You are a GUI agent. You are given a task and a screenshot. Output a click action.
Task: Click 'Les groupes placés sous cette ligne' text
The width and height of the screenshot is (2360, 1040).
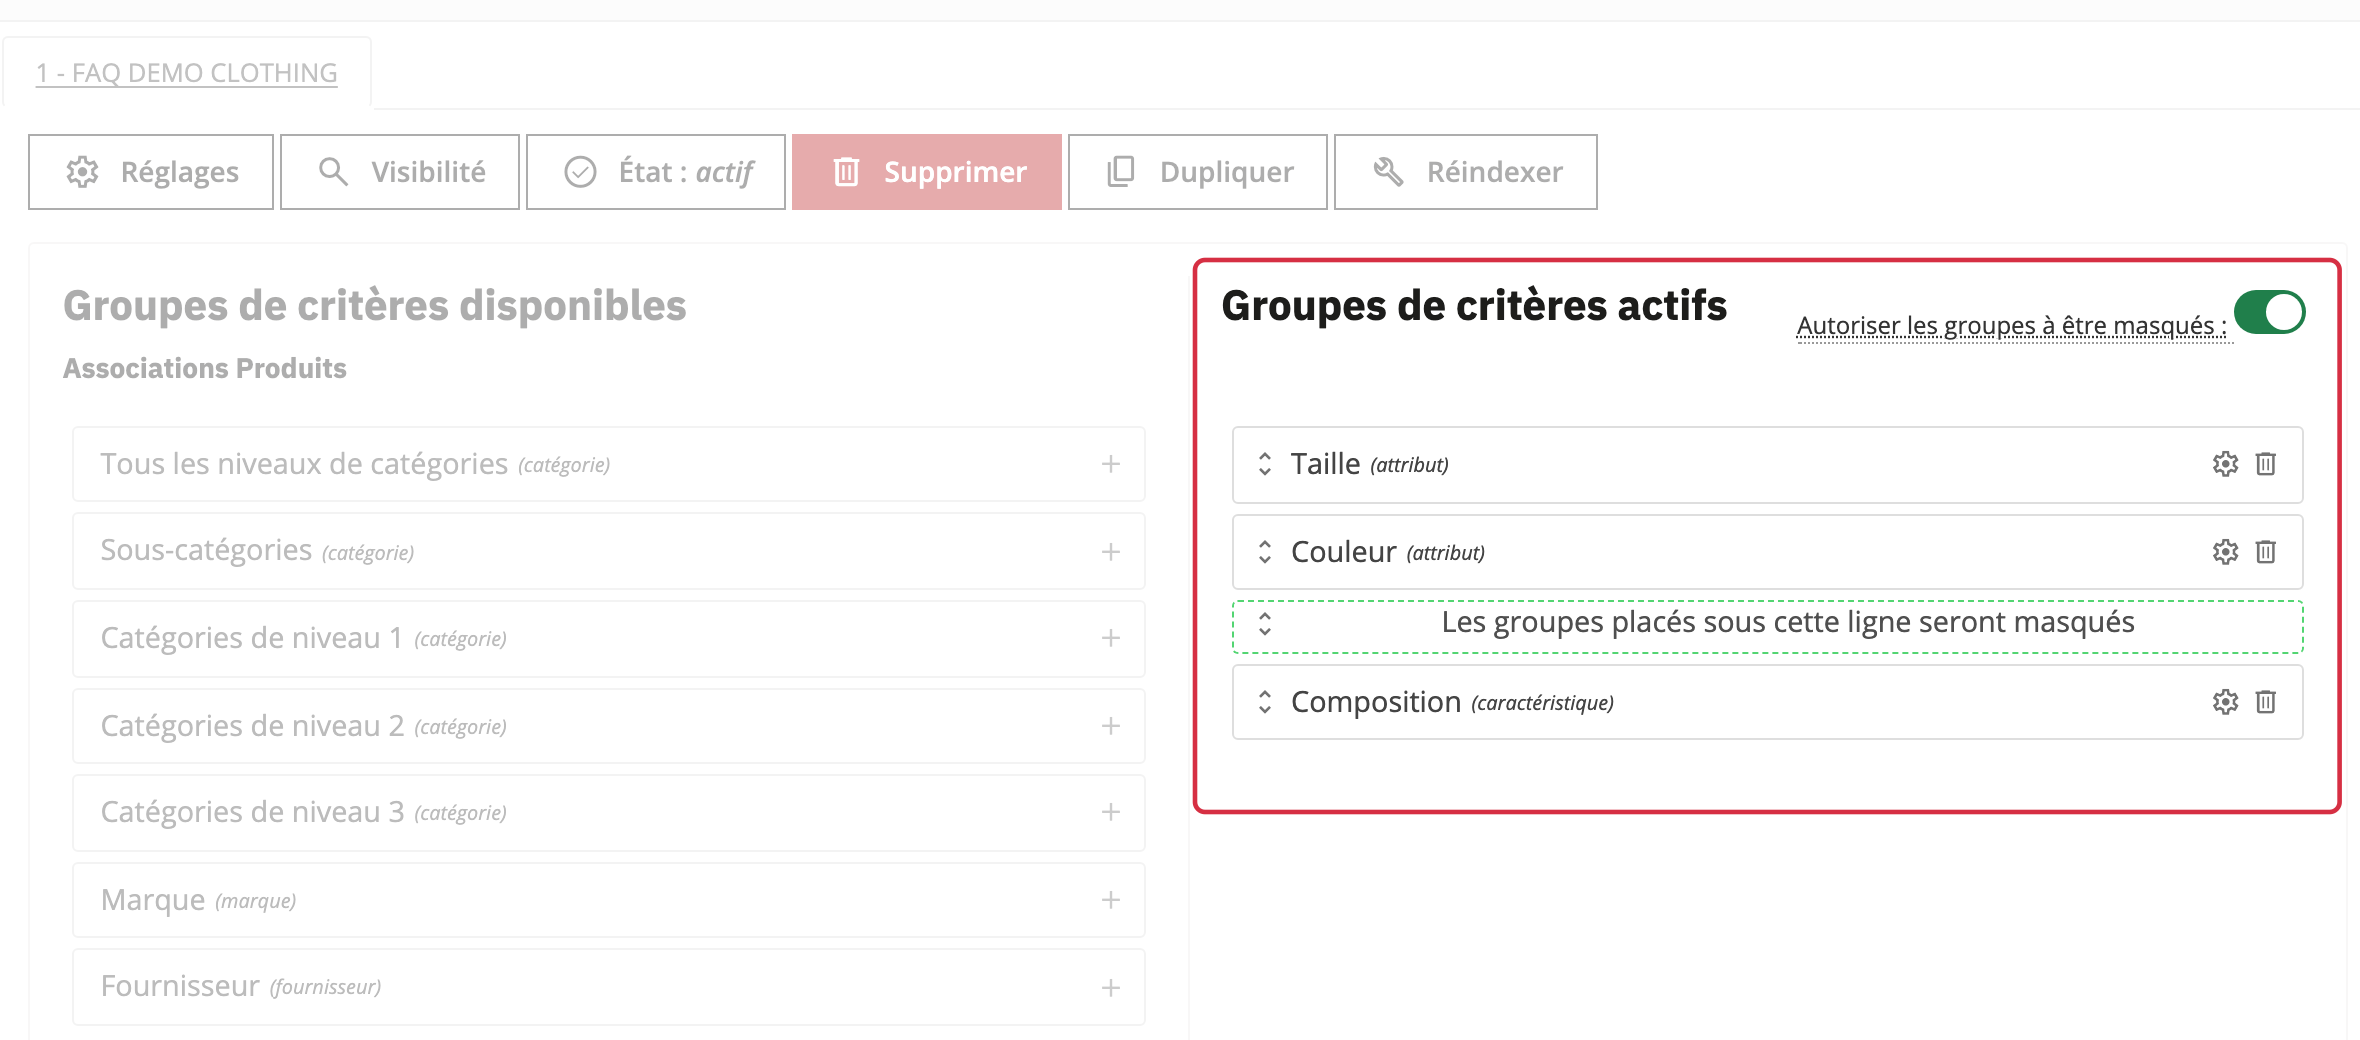tap(1788, 622)
